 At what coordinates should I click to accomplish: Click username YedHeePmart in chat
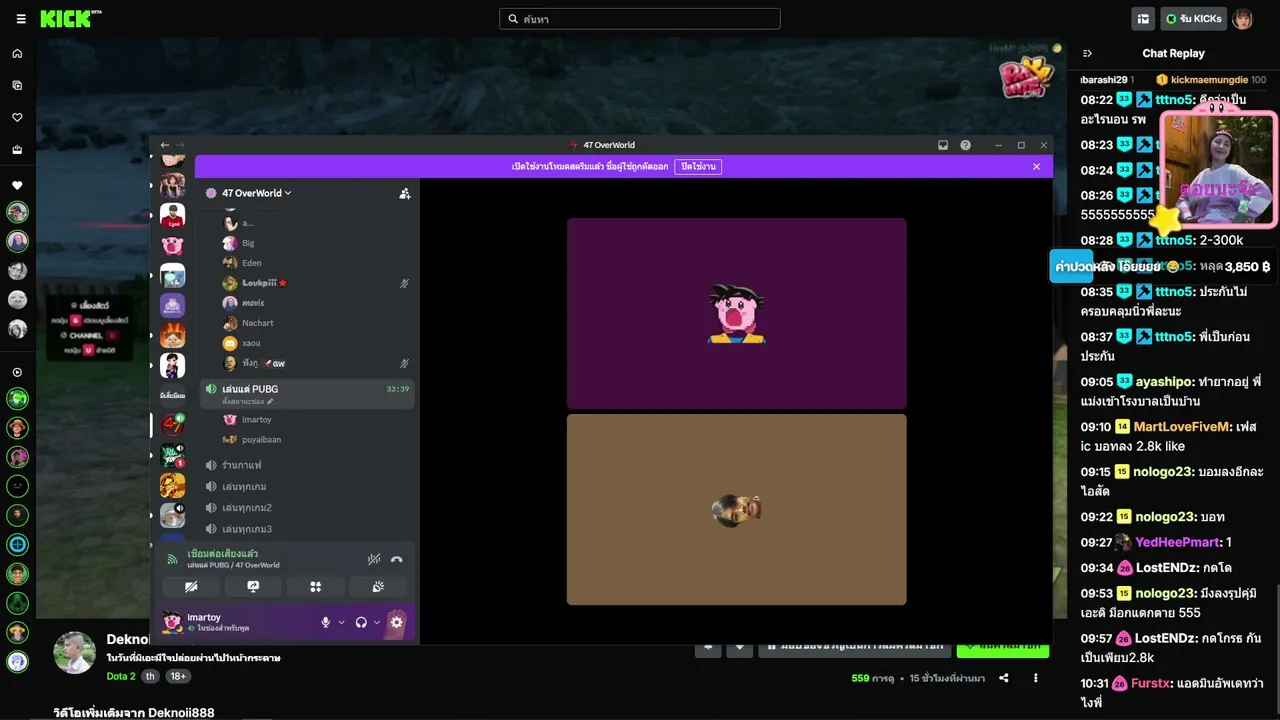[x=1178, y=542]
